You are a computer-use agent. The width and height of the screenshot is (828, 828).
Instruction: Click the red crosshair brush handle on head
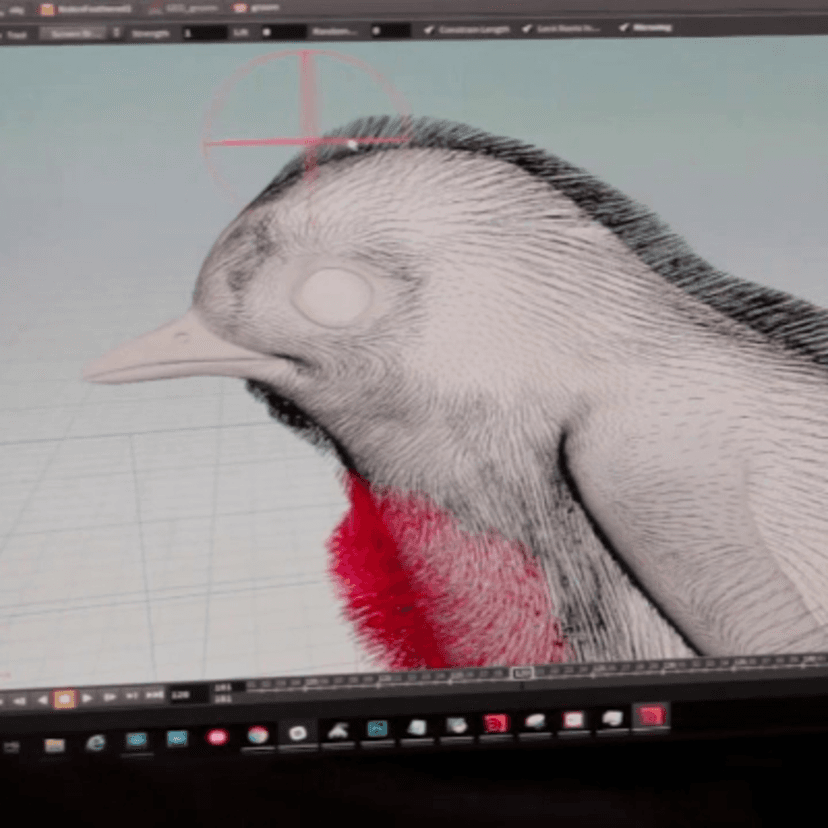coord(306,141)
